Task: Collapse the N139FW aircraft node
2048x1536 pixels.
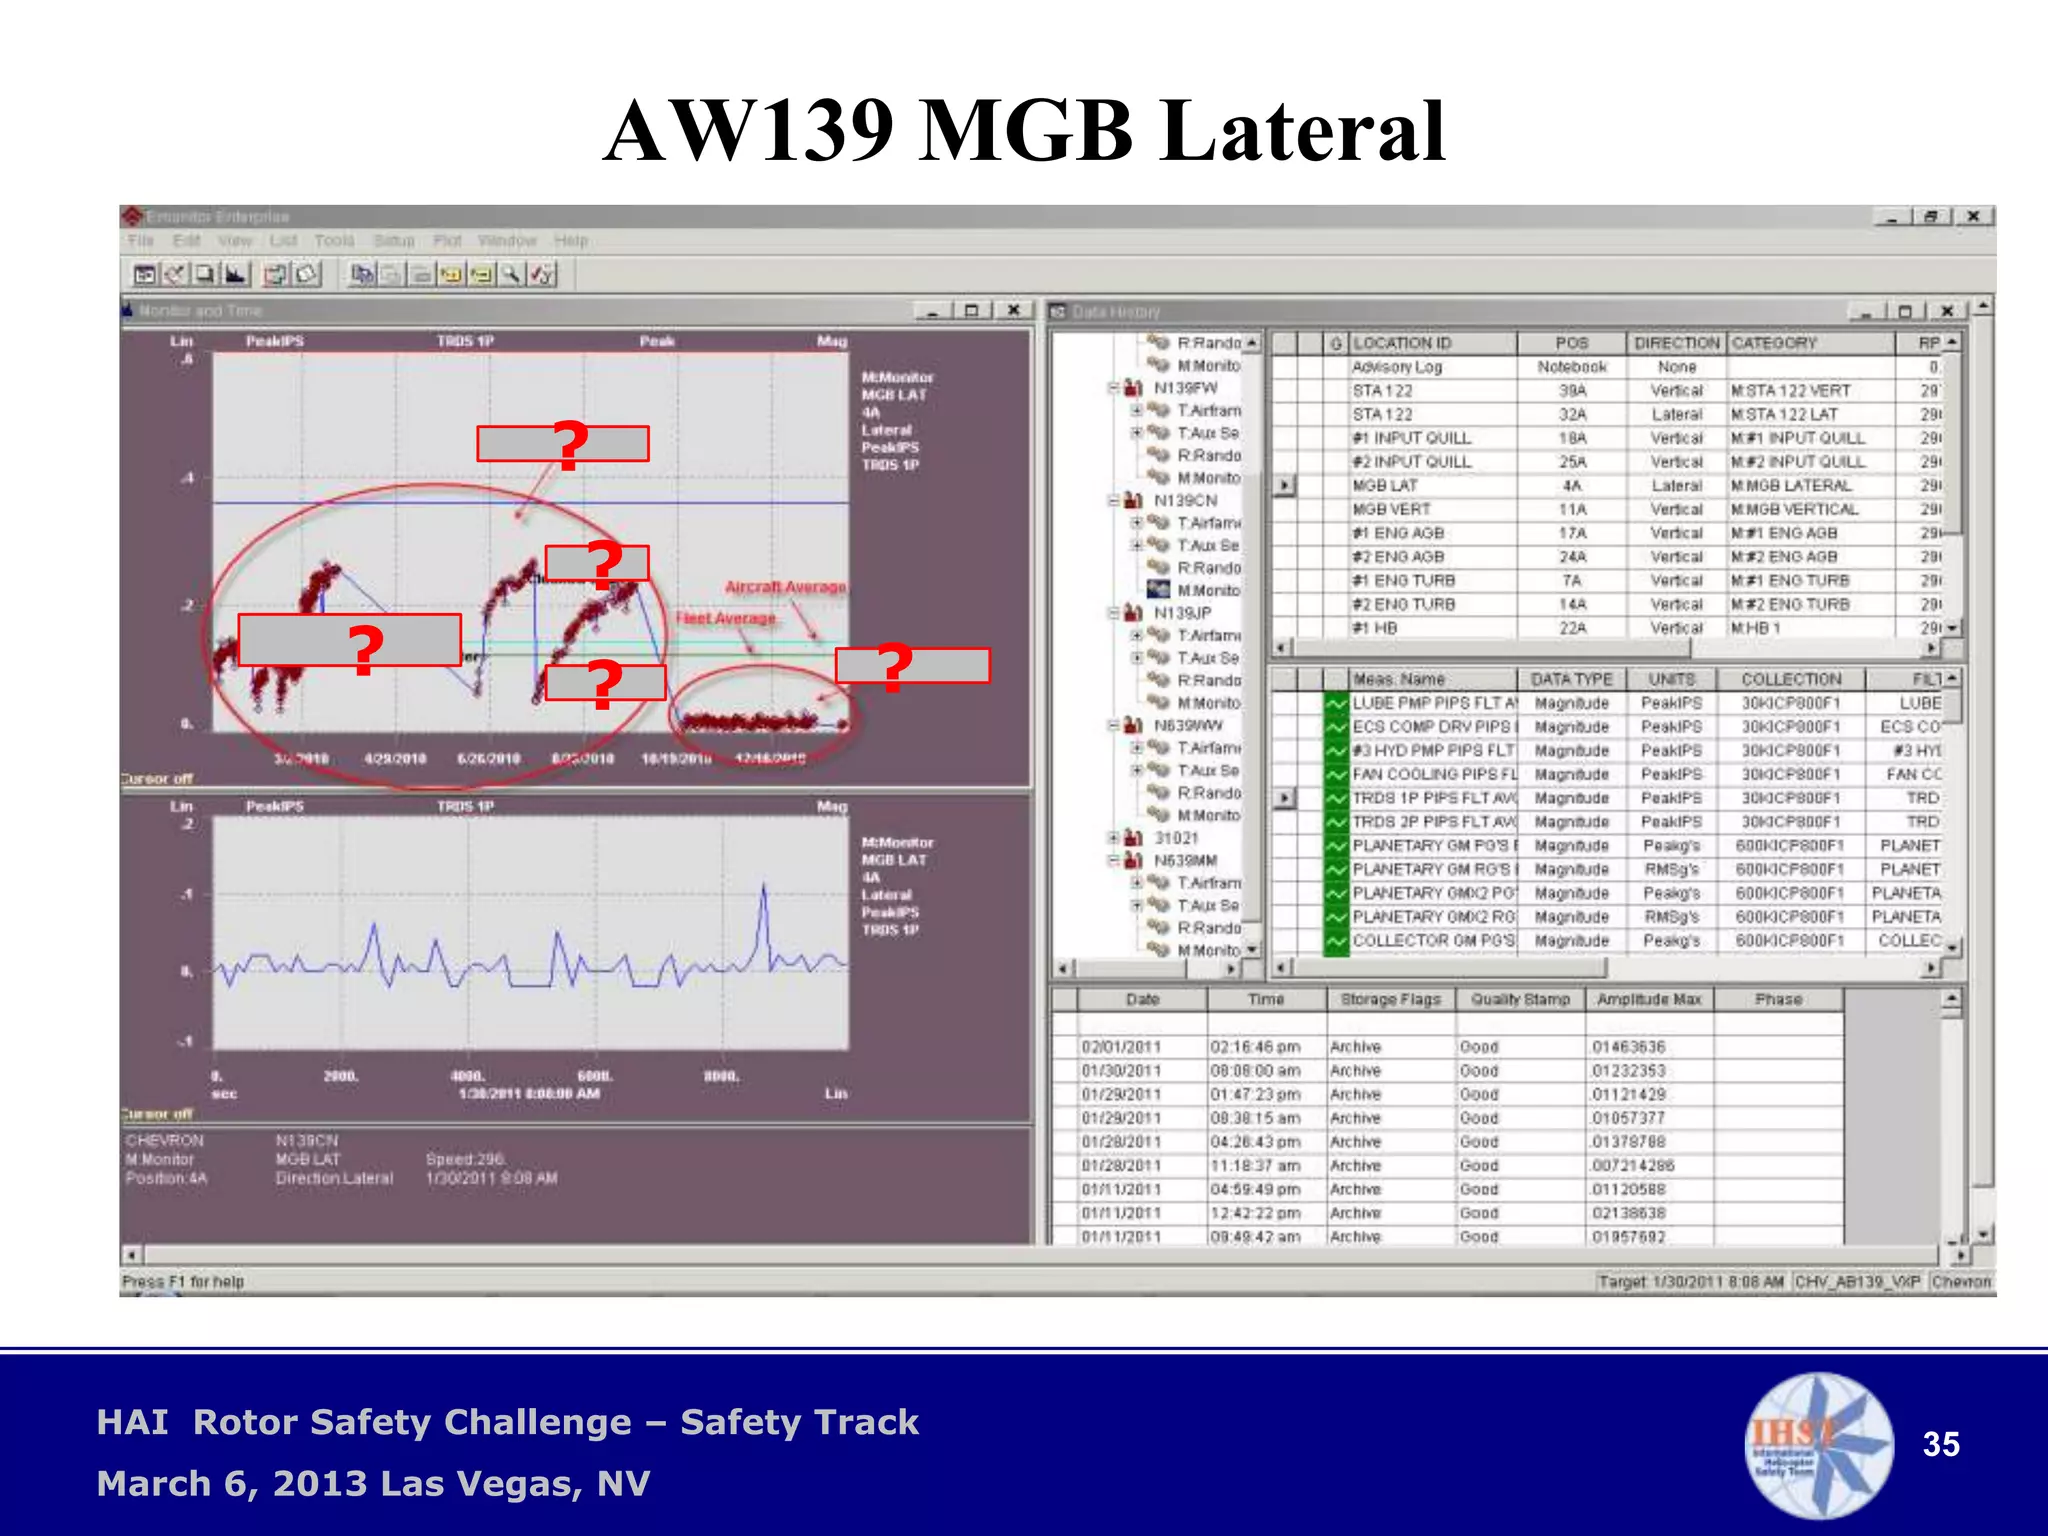Action: 1113,388
